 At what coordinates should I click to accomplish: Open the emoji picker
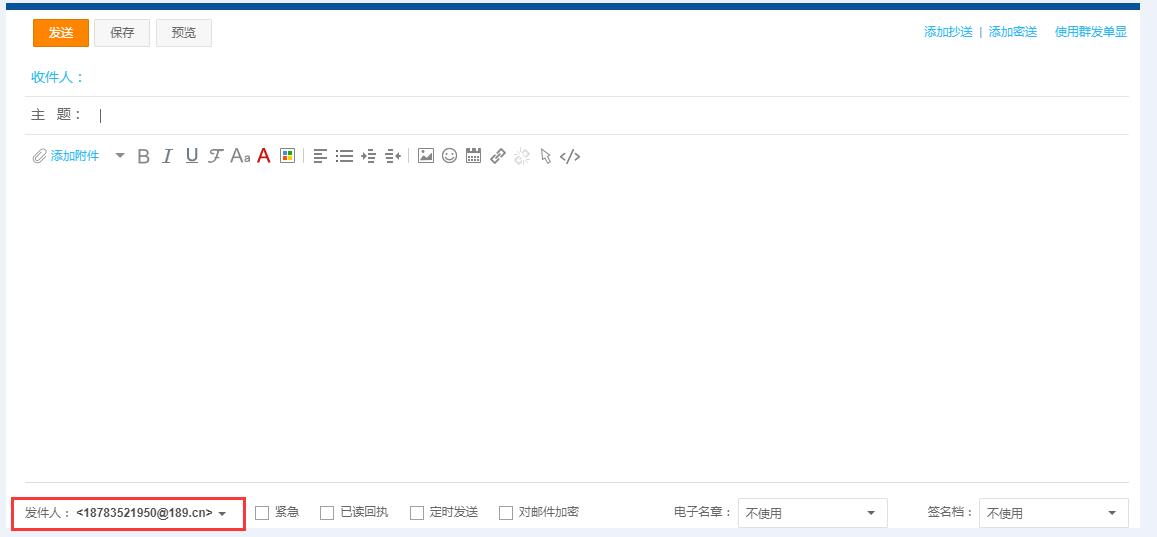450,156
